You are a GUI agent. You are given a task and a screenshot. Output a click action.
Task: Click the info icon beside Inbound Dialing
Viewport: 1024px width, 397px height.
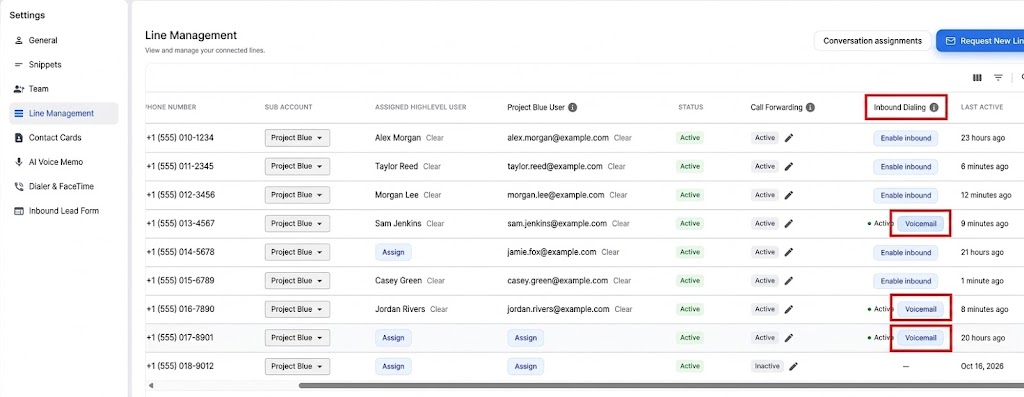tap(934, 107)
